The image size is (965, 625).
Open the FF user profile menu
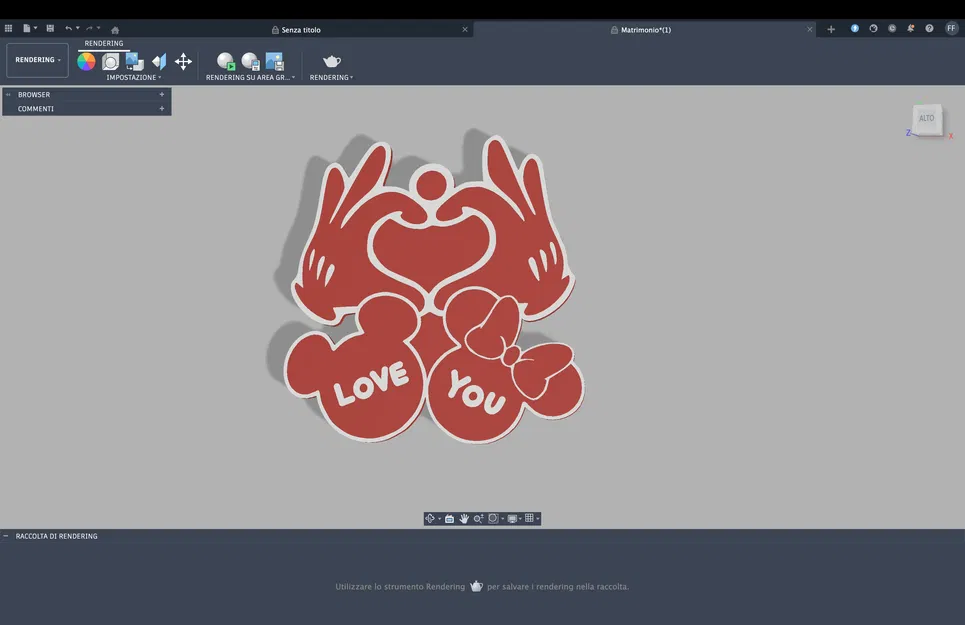pos(951,28)
